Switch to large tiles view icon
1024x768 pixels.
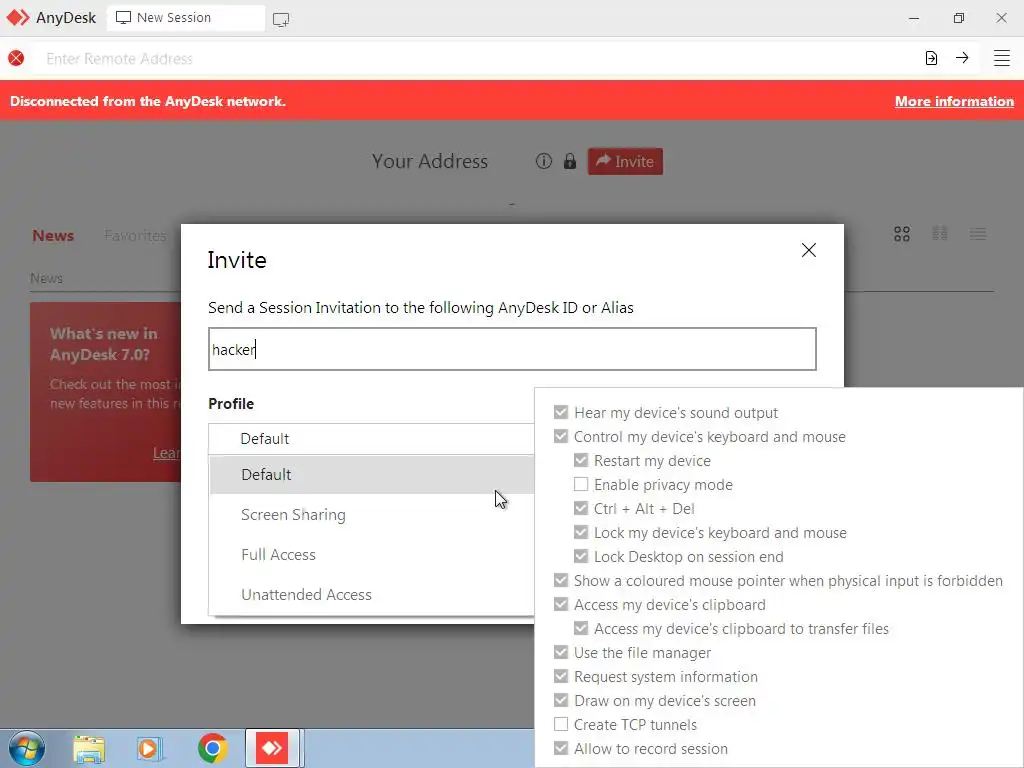tap(902, 234)
